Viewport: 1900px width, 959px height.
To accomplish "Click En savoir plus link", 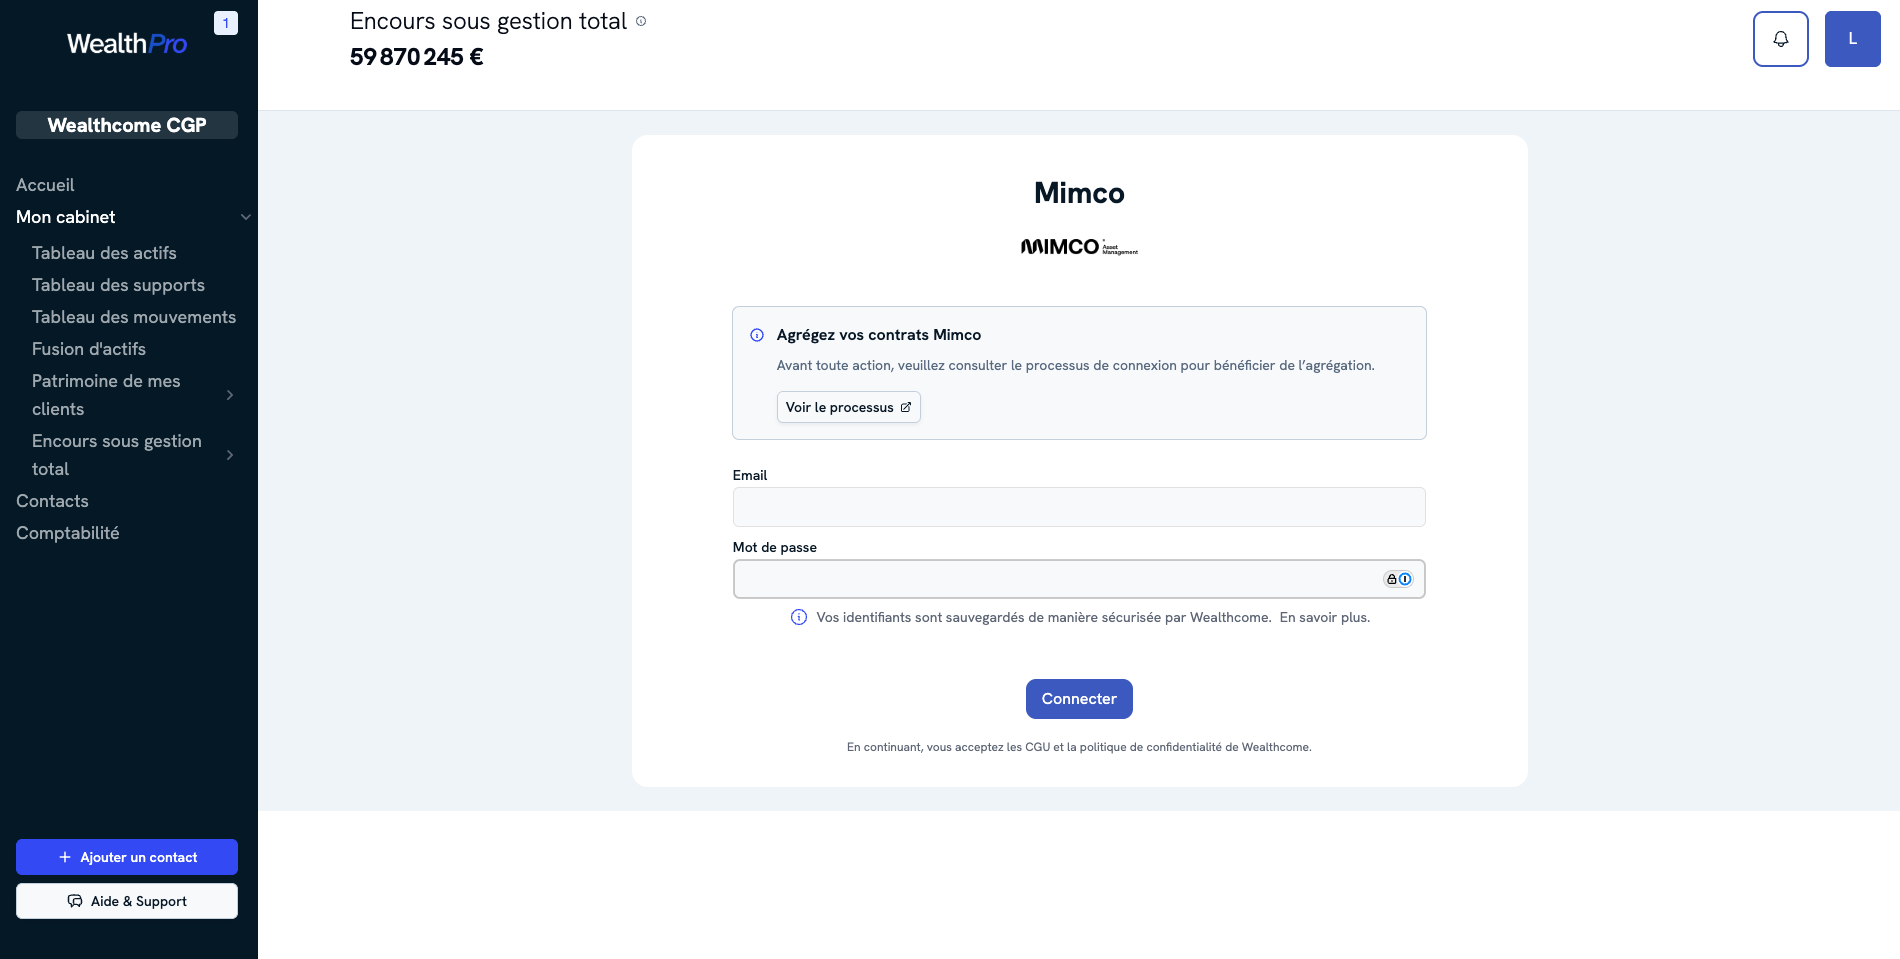I will pyautogui.click(x=1324, y=617).
